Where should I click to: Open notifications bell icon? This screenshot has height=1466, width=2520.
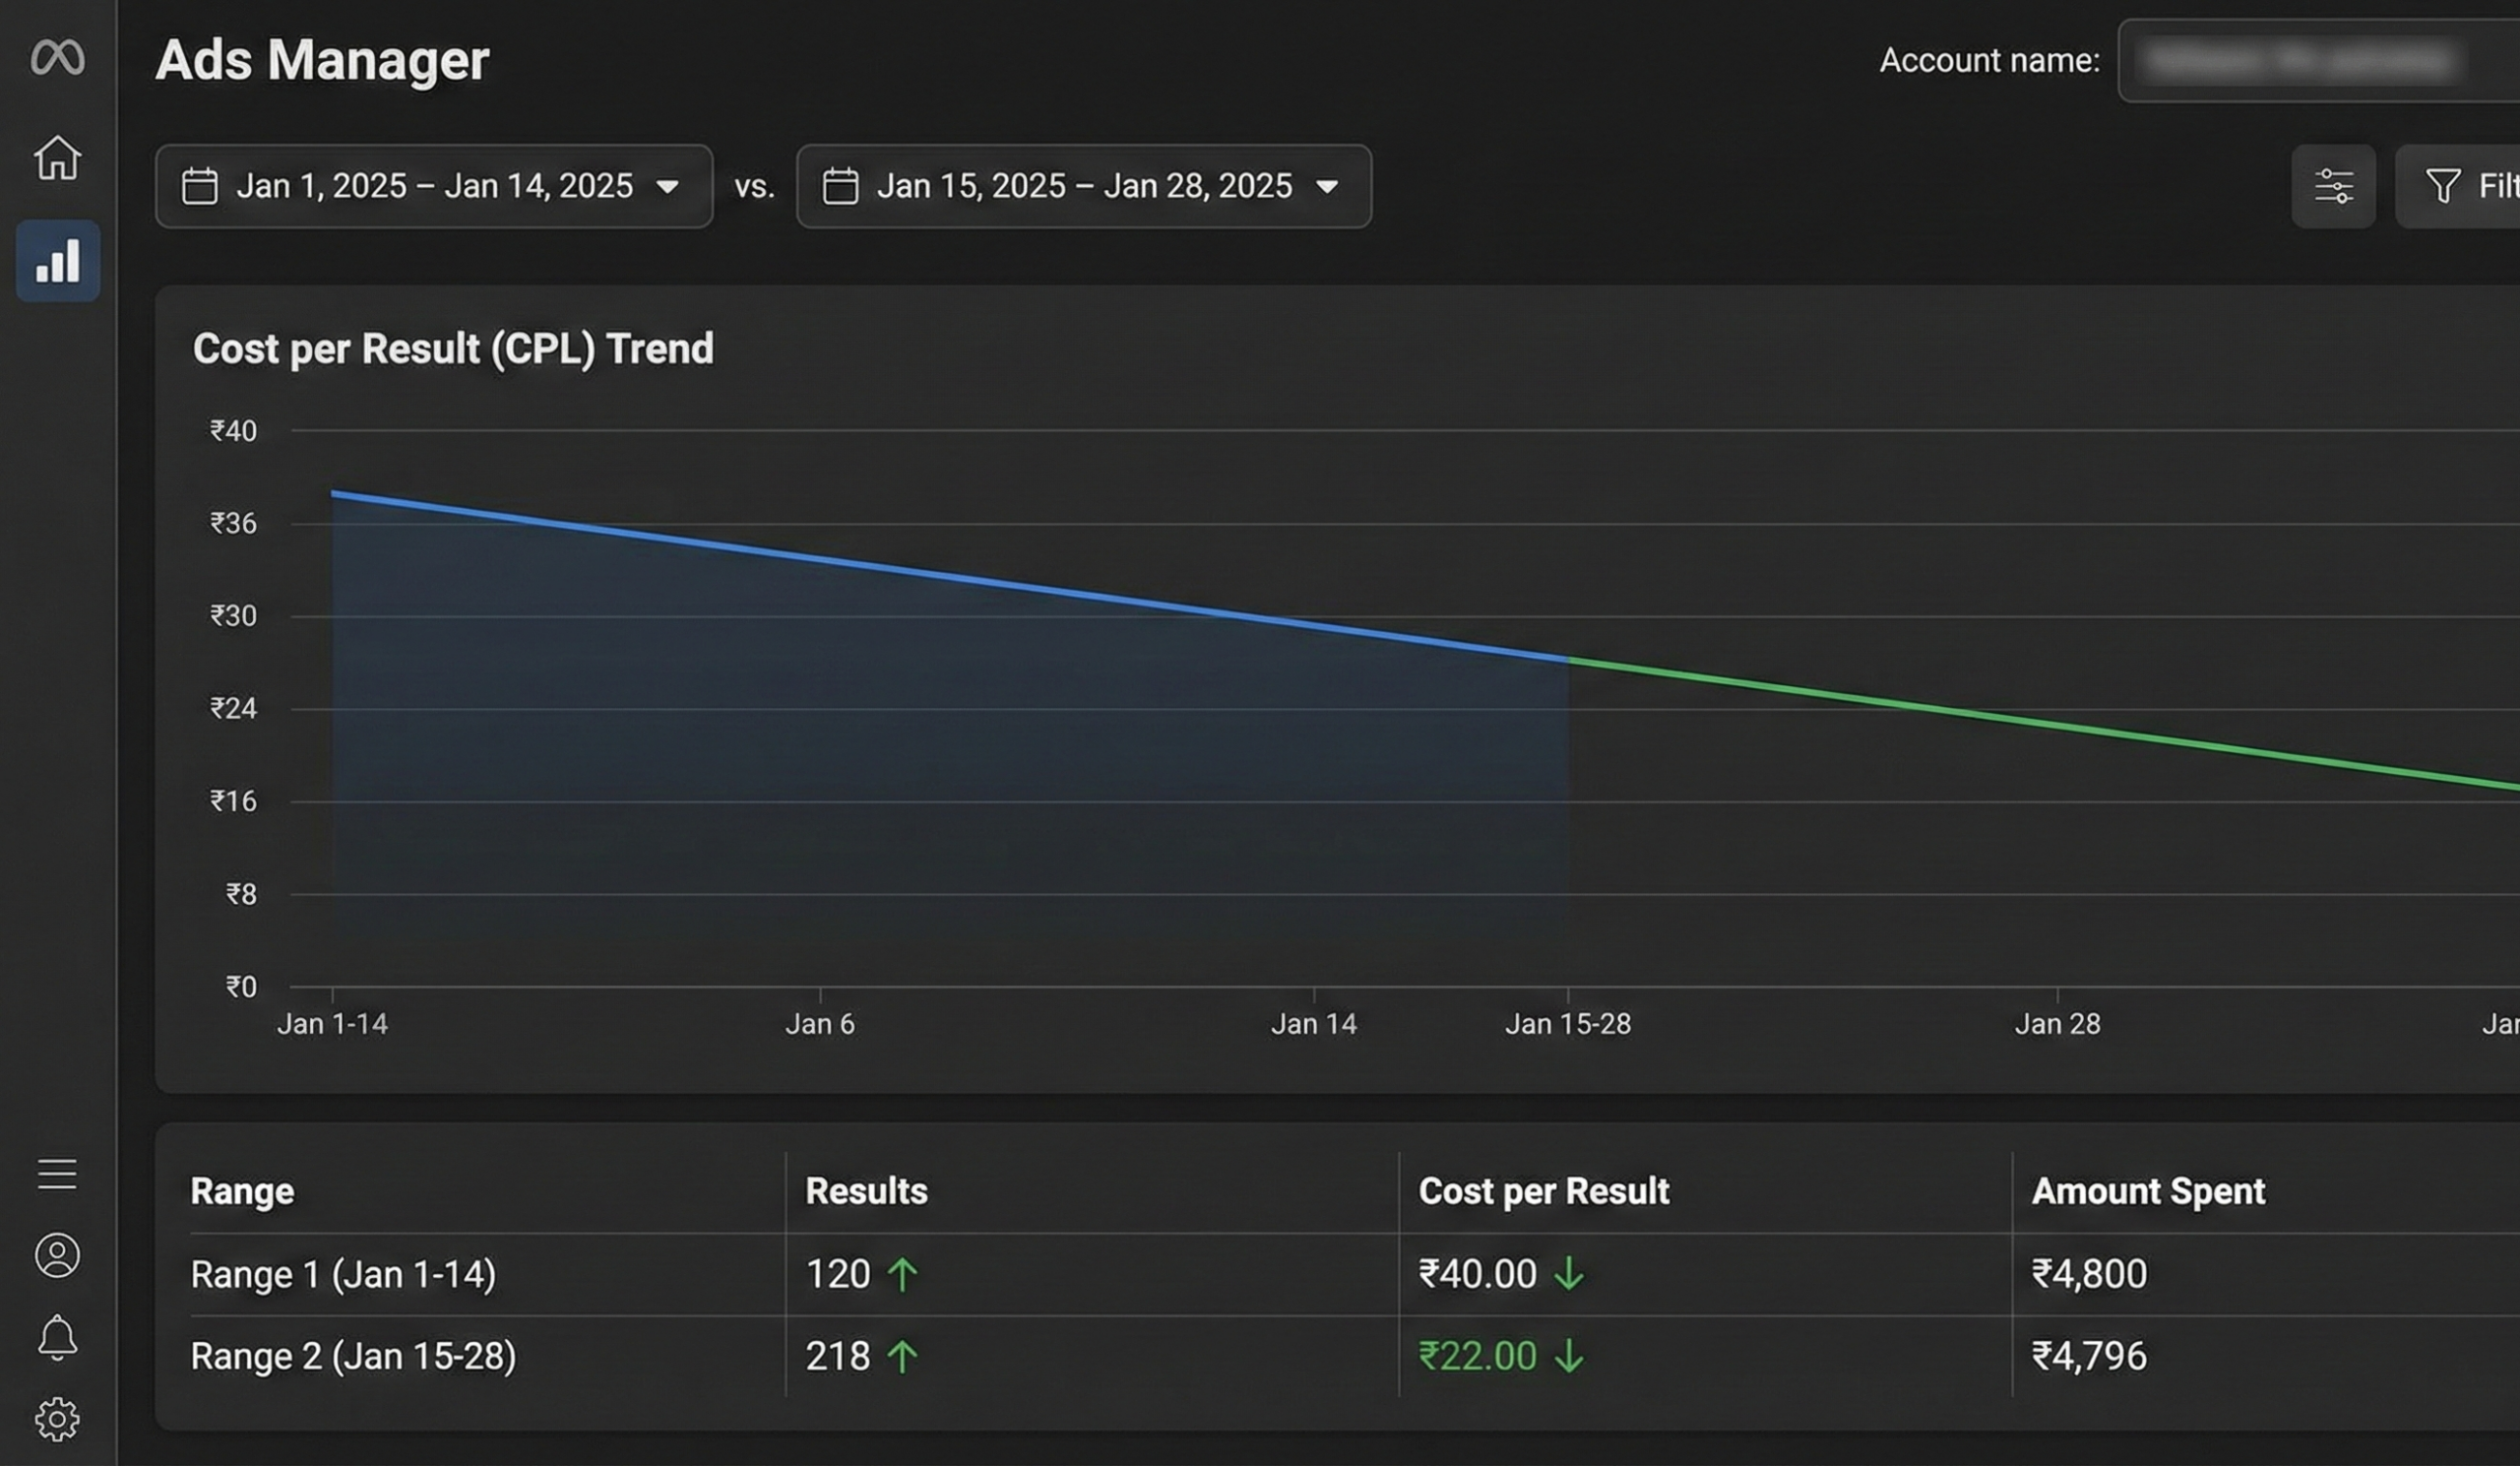[57, 1337]
